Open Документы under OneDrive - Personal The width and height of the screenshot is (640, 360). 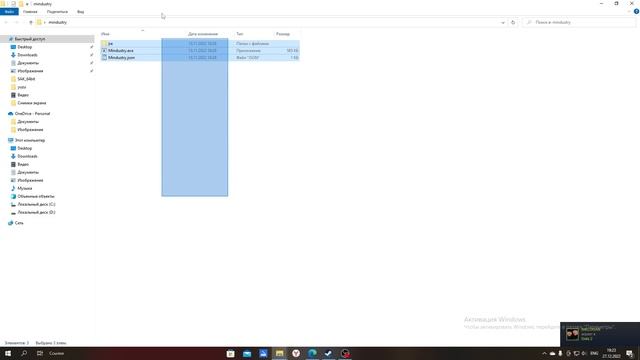point(28,122)
